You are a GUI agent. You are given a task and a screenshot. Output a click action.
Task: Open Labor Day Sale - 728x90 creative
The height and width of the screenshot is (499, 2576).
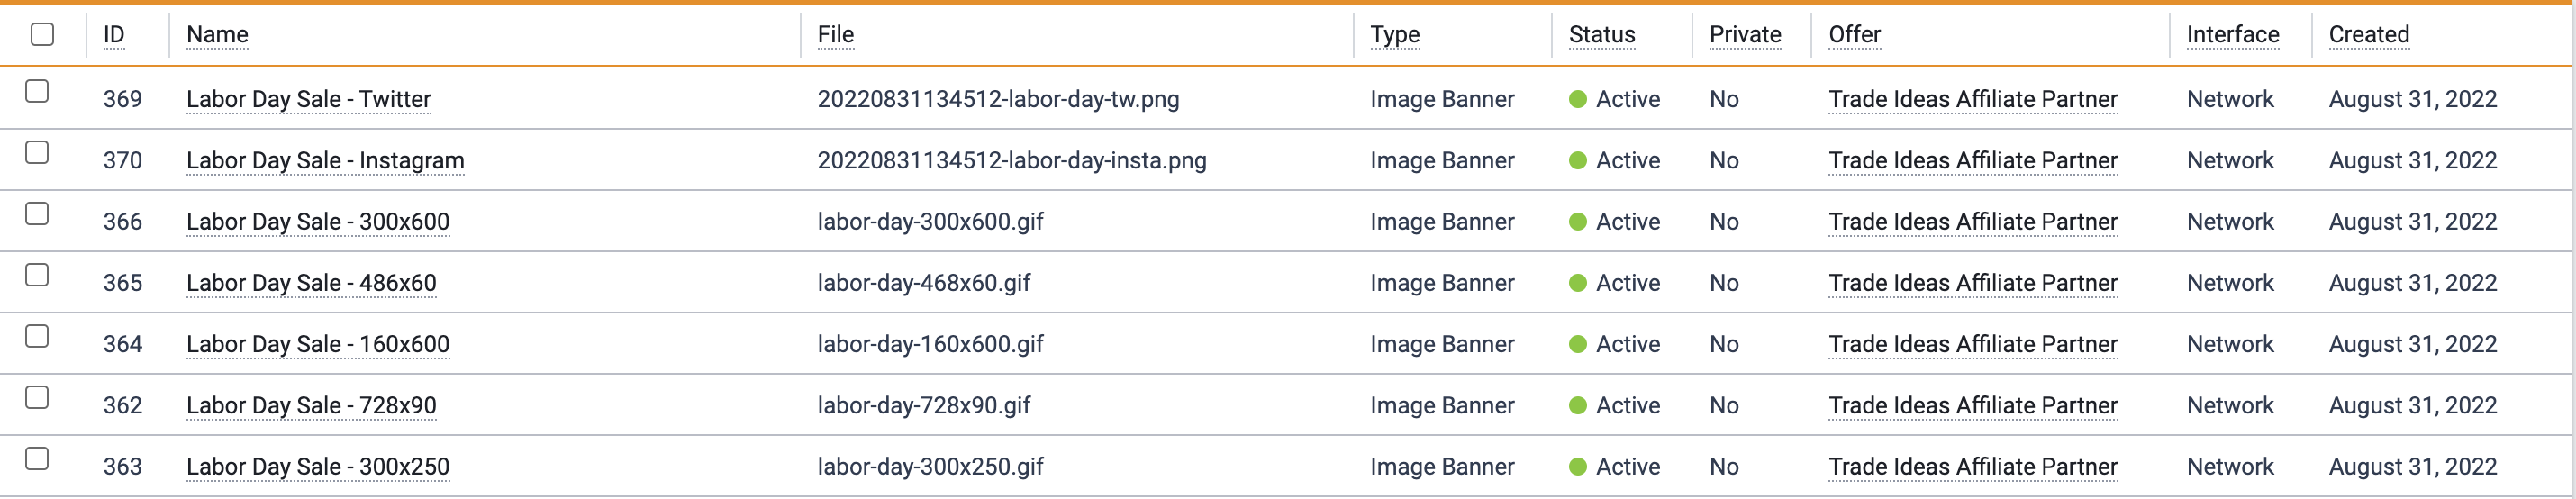pyautogui.click(x=311, y=406)
